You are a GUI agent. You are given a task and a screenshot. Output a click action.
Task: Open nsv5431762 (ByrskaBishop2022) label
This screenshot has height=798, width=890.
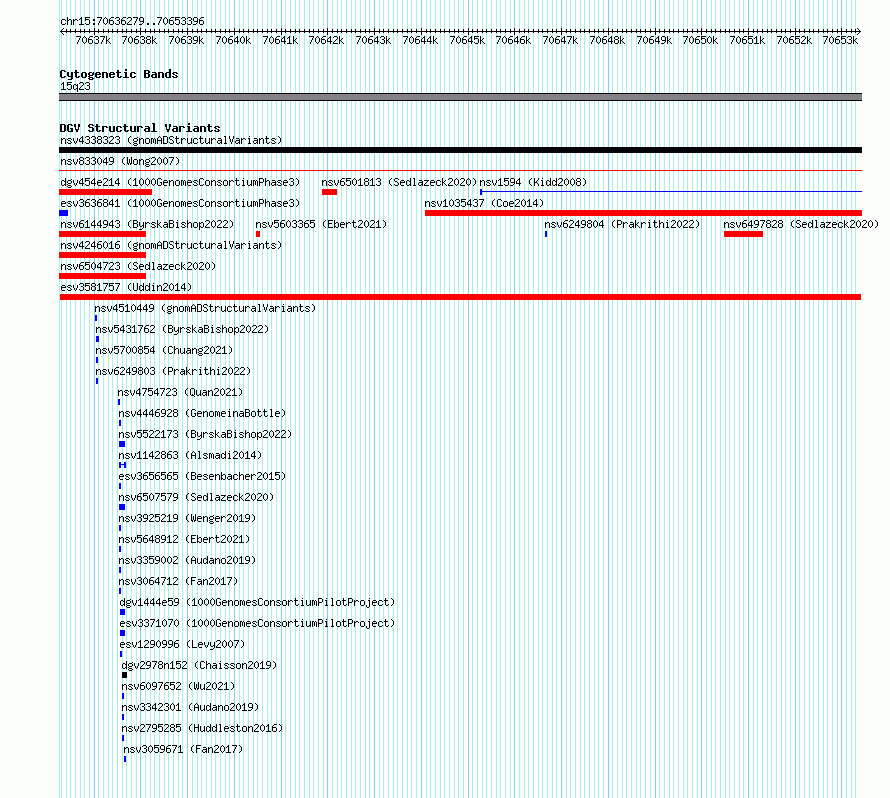click(182, 329)
